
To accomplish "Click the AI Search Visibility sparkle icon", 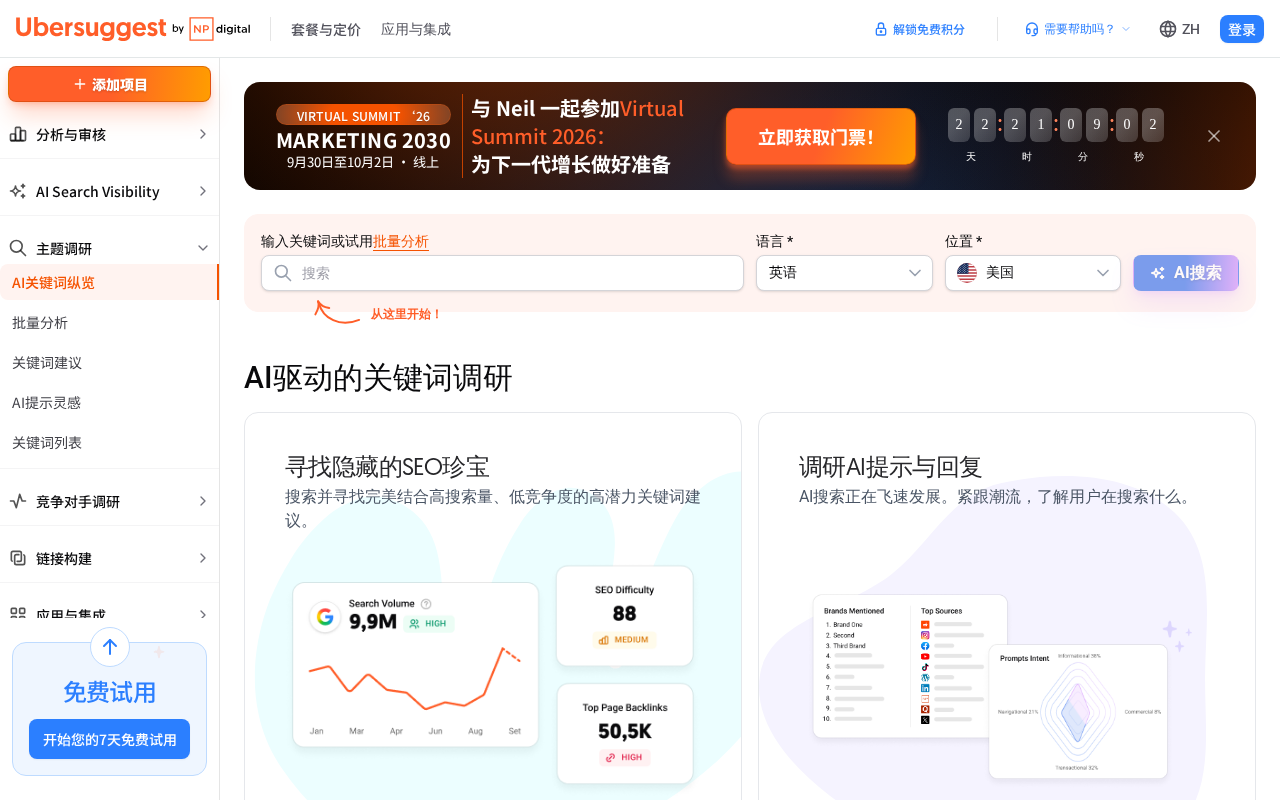I will point(18,191).
